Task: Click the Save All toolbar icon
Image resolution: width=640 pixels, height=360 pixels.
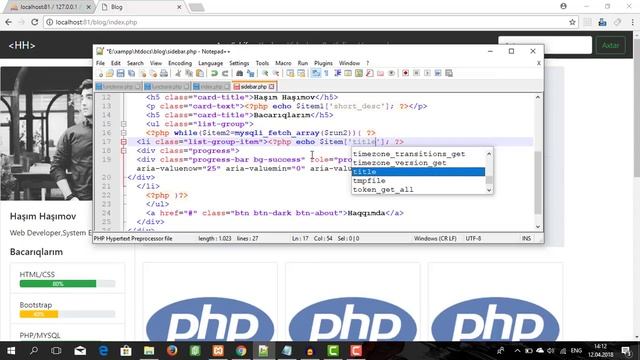Action: pyautogui.click(x=131, y=73)
